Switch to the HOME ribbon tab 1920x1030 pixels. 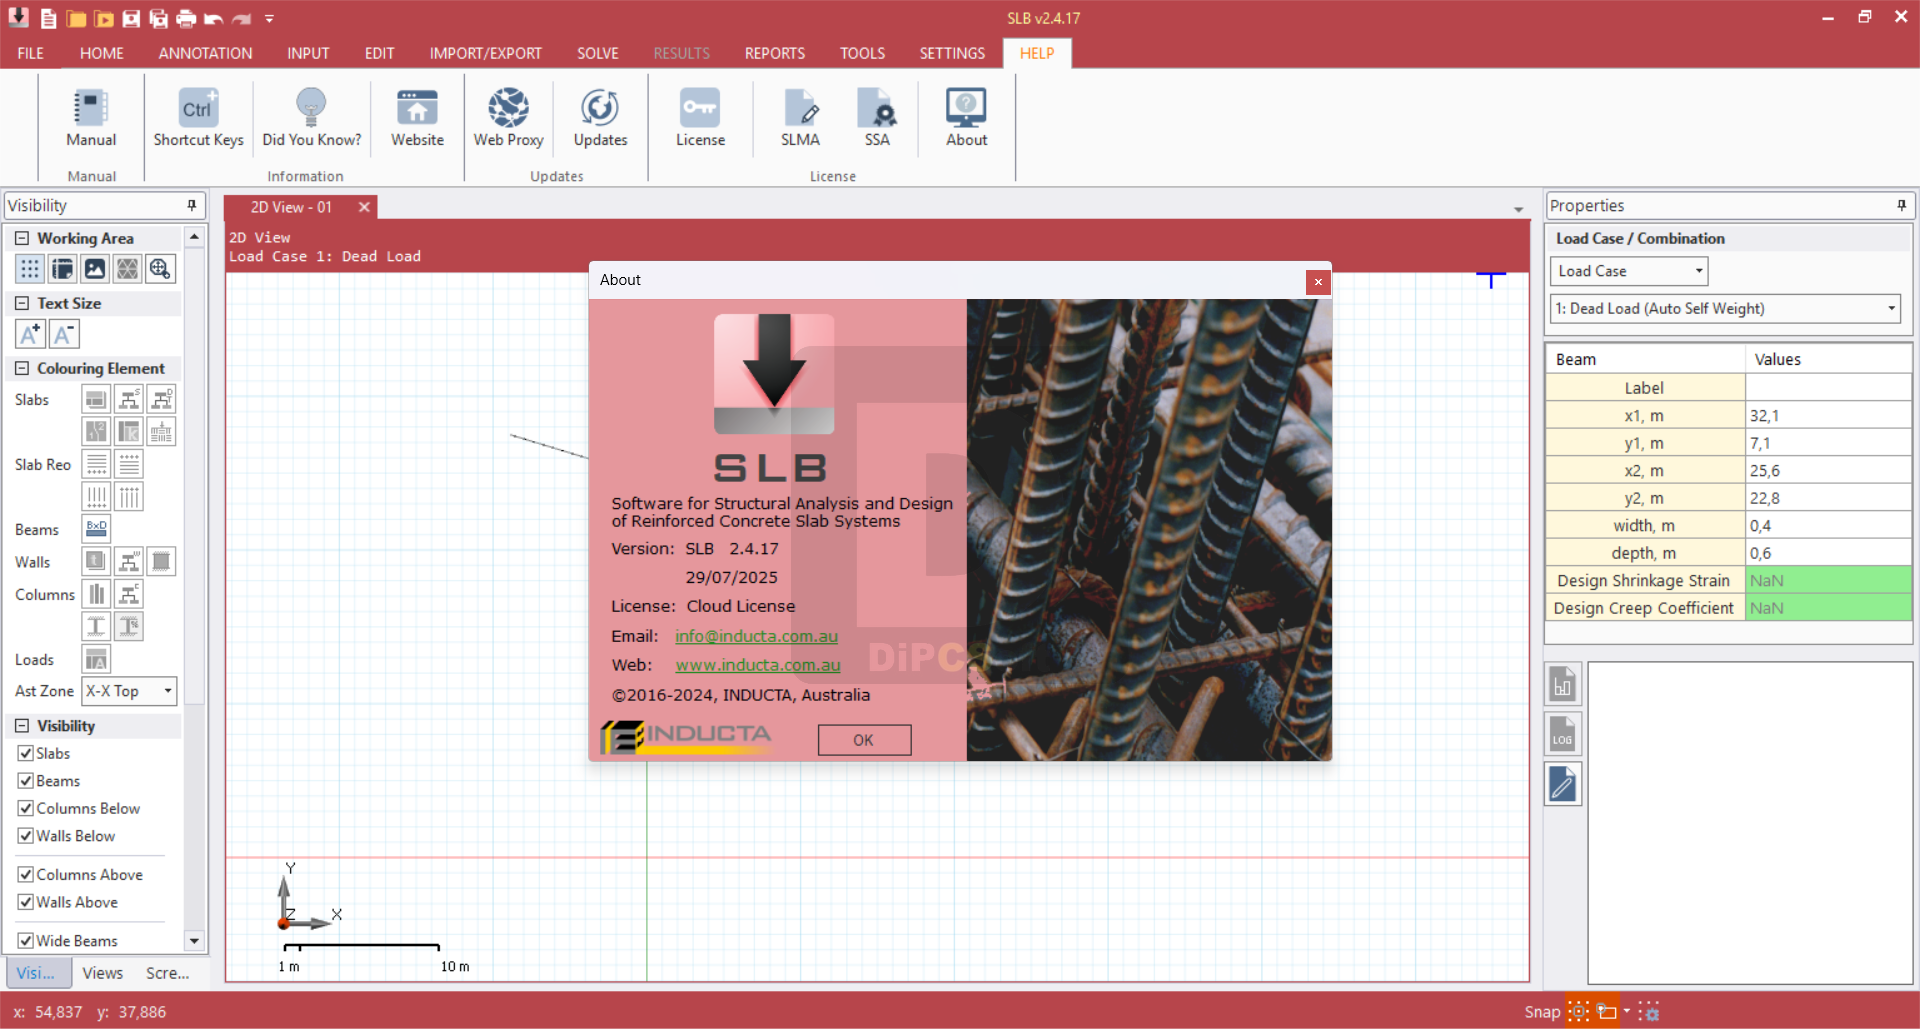[102, 53]
